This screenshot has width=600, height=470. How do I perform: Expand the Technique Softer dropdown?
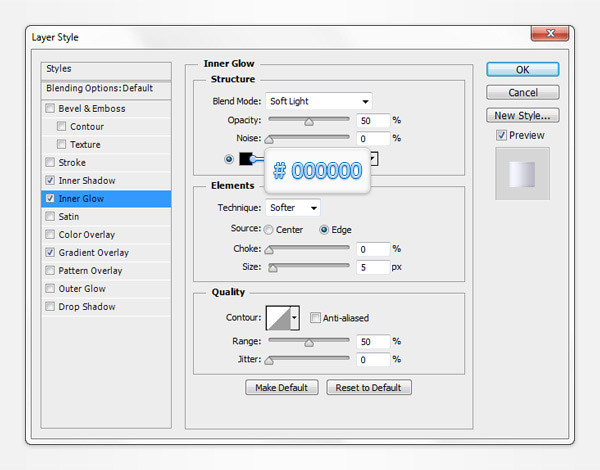[293, 208]
